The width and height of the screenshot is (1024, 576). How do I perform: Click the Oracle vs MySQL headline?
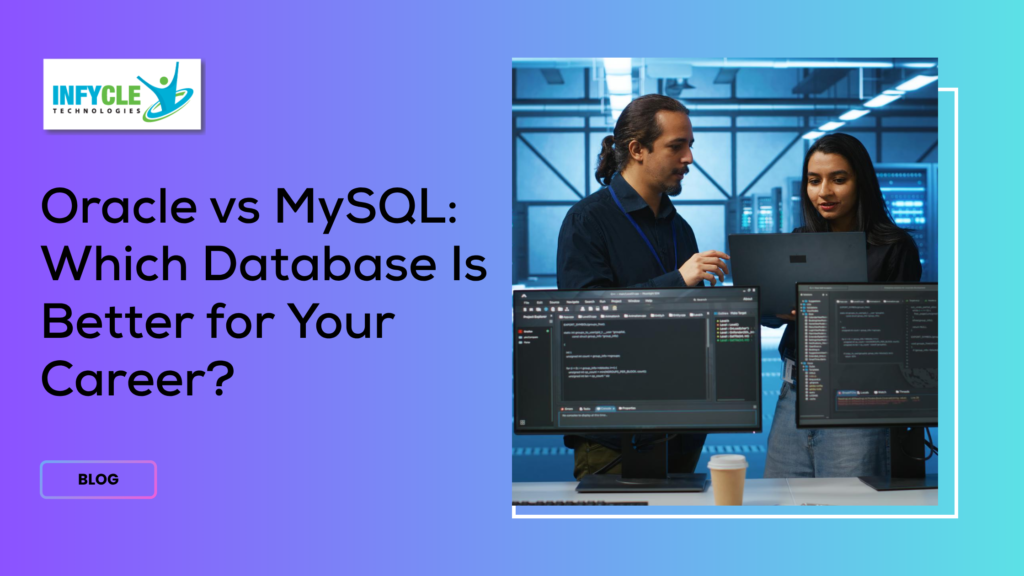pos(264,292)
